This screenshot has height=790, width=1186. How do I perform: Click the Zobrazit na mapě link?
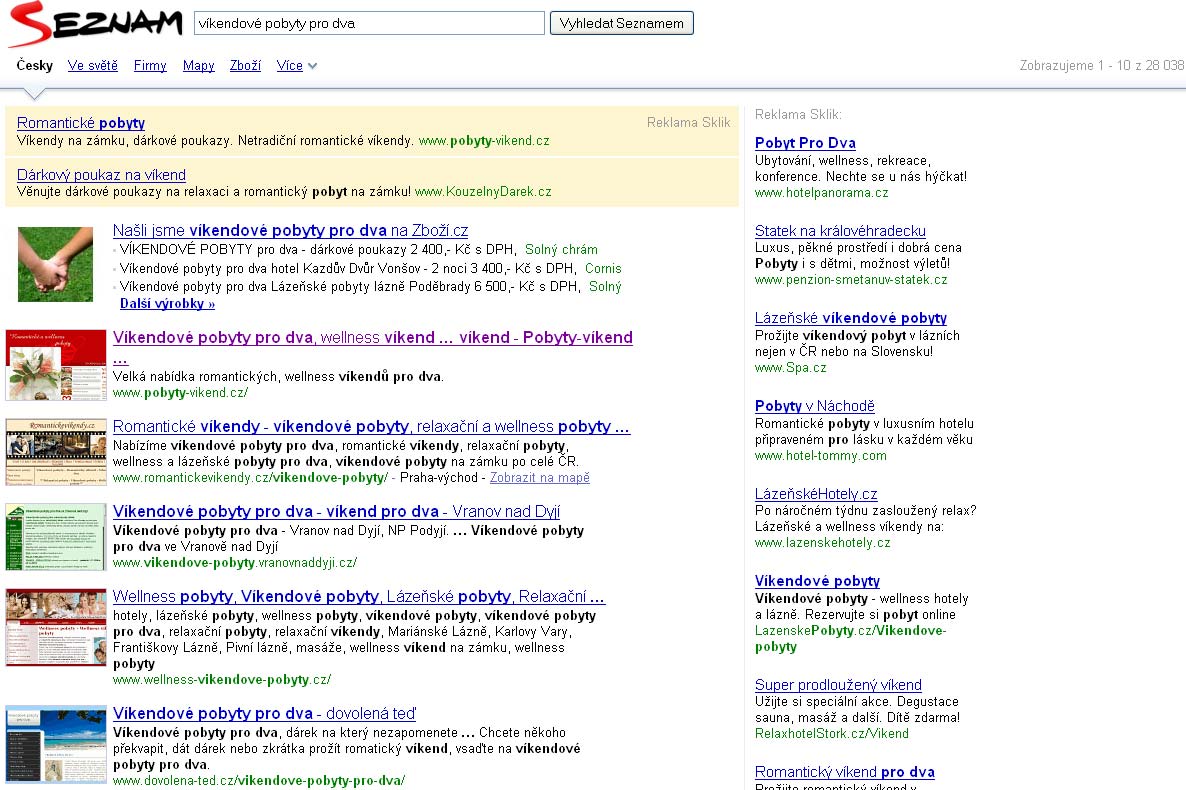pyautogui.click(x=539, y=477)
